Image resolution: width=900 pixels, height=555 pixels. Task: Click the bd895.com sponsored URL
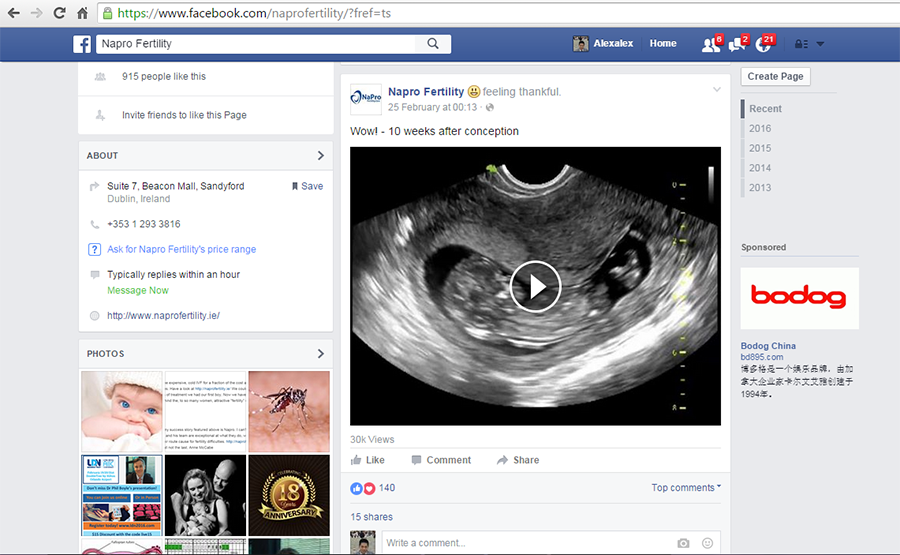pos(762,357)
